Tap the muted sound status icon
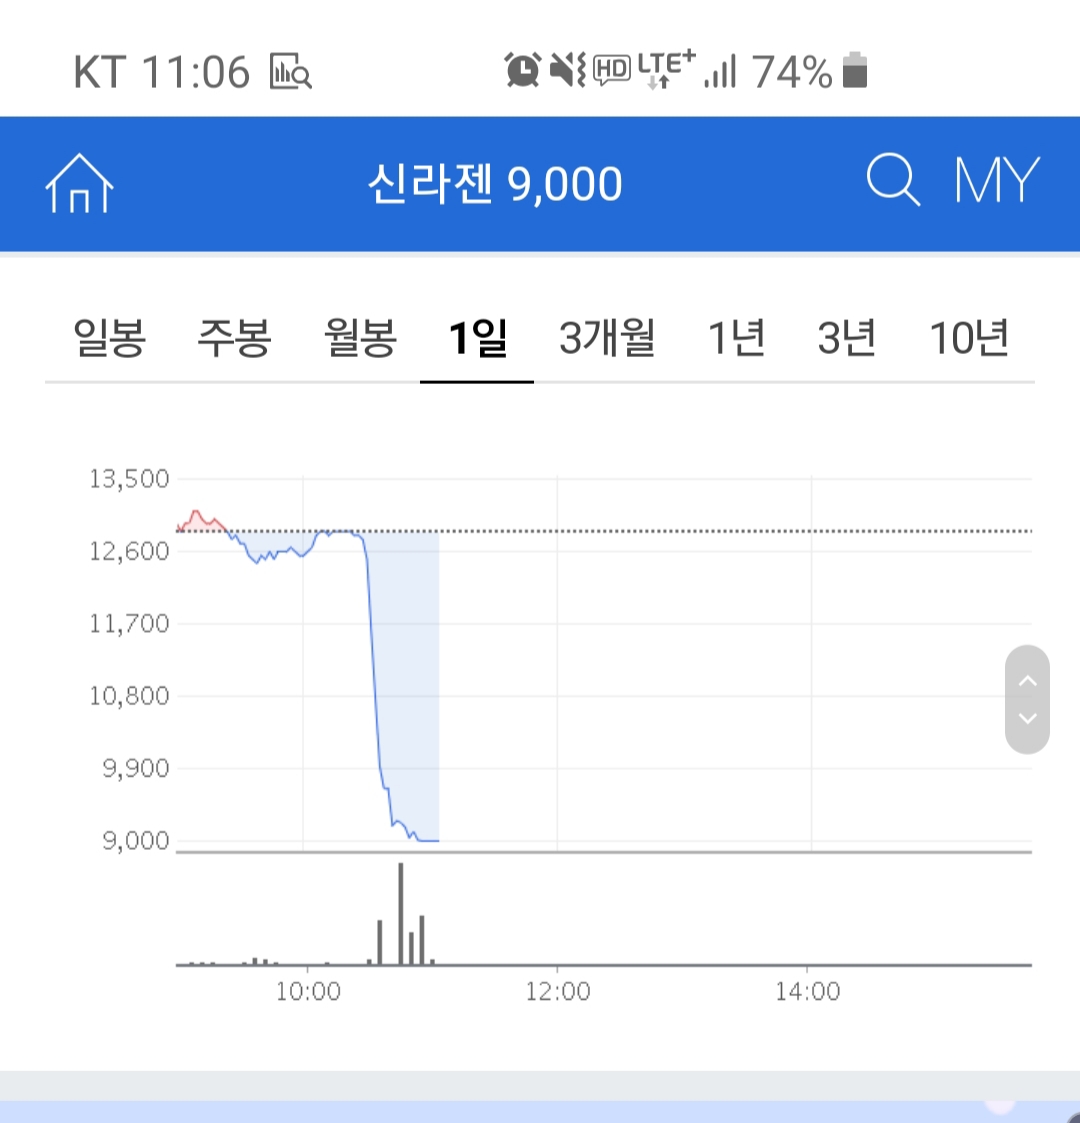This screenshot has height=1123, width=1080. point(567,70)
